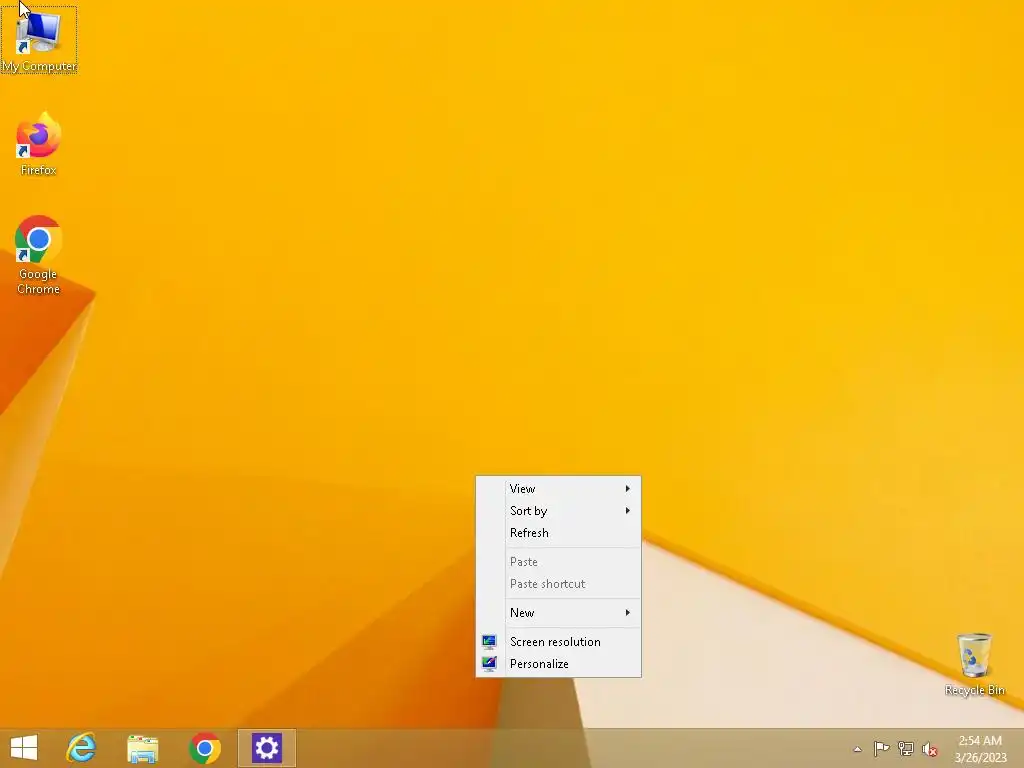Click the greyed Paste menu entry

point(558,562)
